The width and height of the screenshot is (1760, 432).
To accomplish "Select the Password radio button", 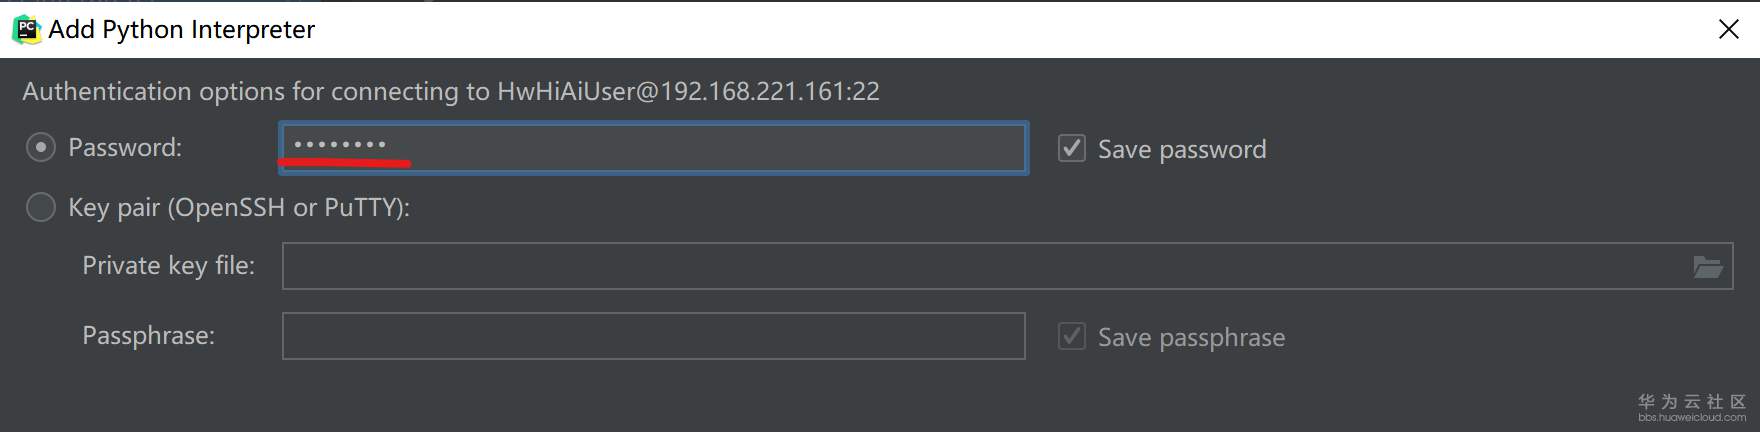I will [40, 148].
